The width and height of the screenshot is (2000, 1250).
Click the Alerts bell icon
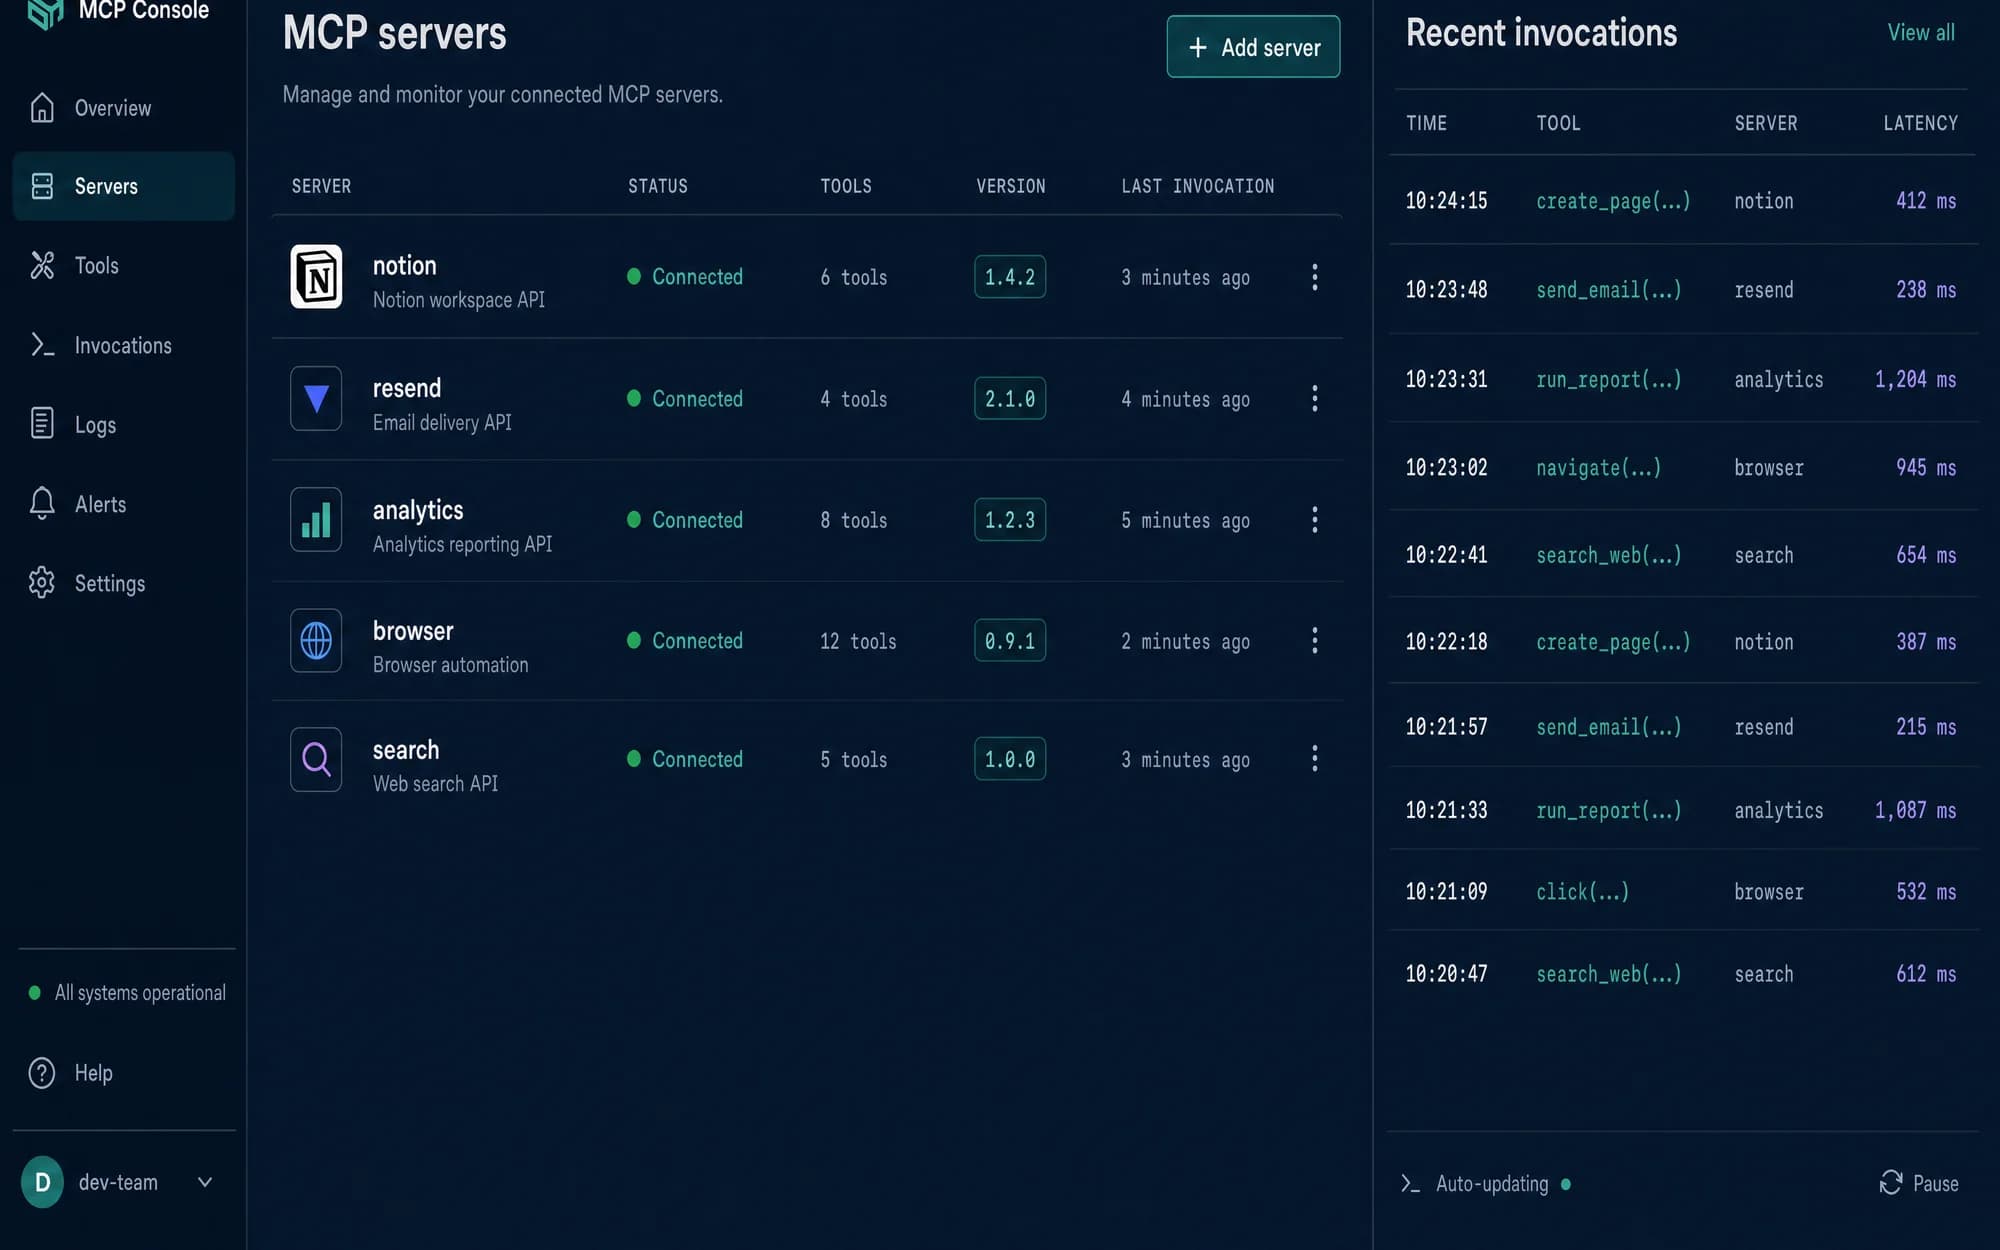(x=42, y=503)
